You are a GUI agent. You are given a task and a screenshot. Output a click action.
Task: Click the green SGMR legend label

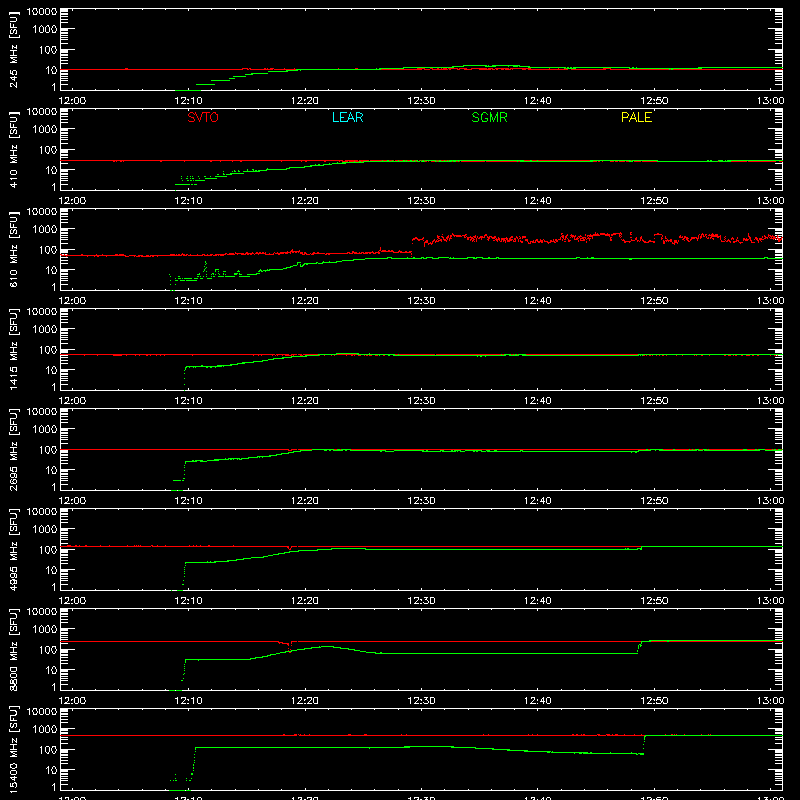coord(489,117)
